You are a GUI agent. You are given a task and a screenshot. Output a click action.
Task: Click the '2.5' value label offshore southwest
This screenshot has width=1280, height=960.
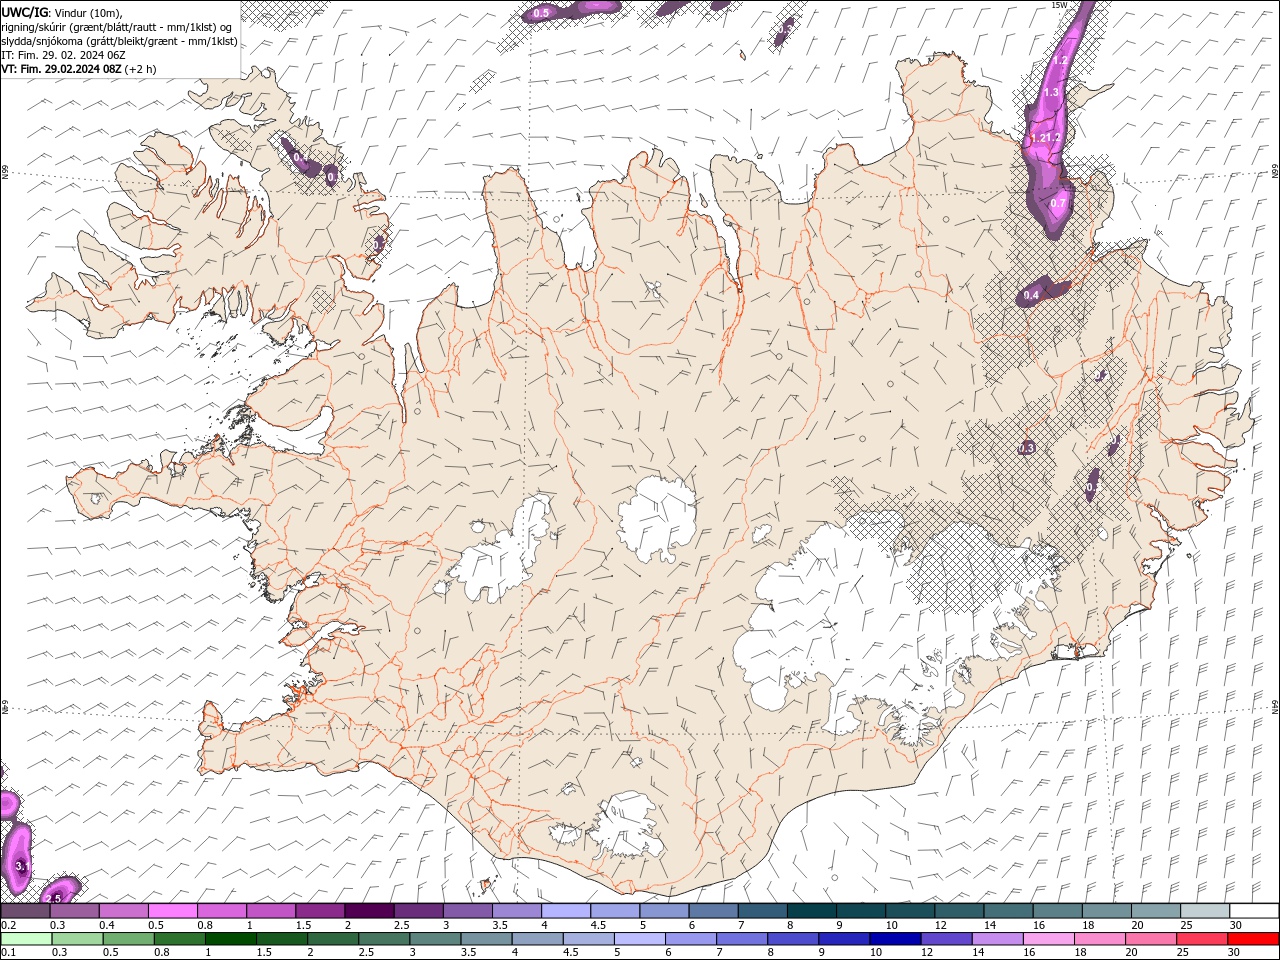click(x=55, y=899)
